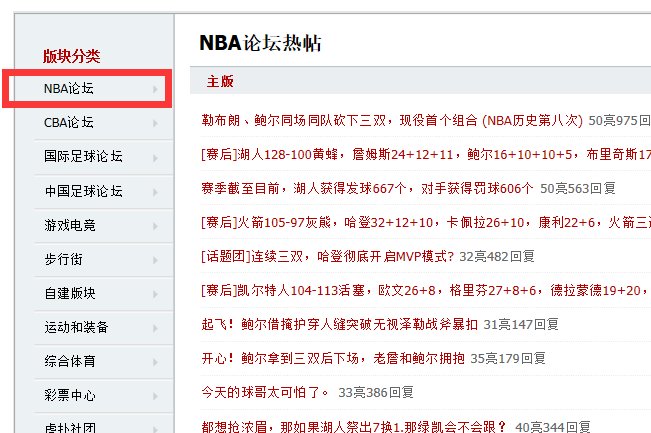Viewport: 651px width, 433px height.
Task: Open the CBA论坛 category
Action: [x=69, y=122]
